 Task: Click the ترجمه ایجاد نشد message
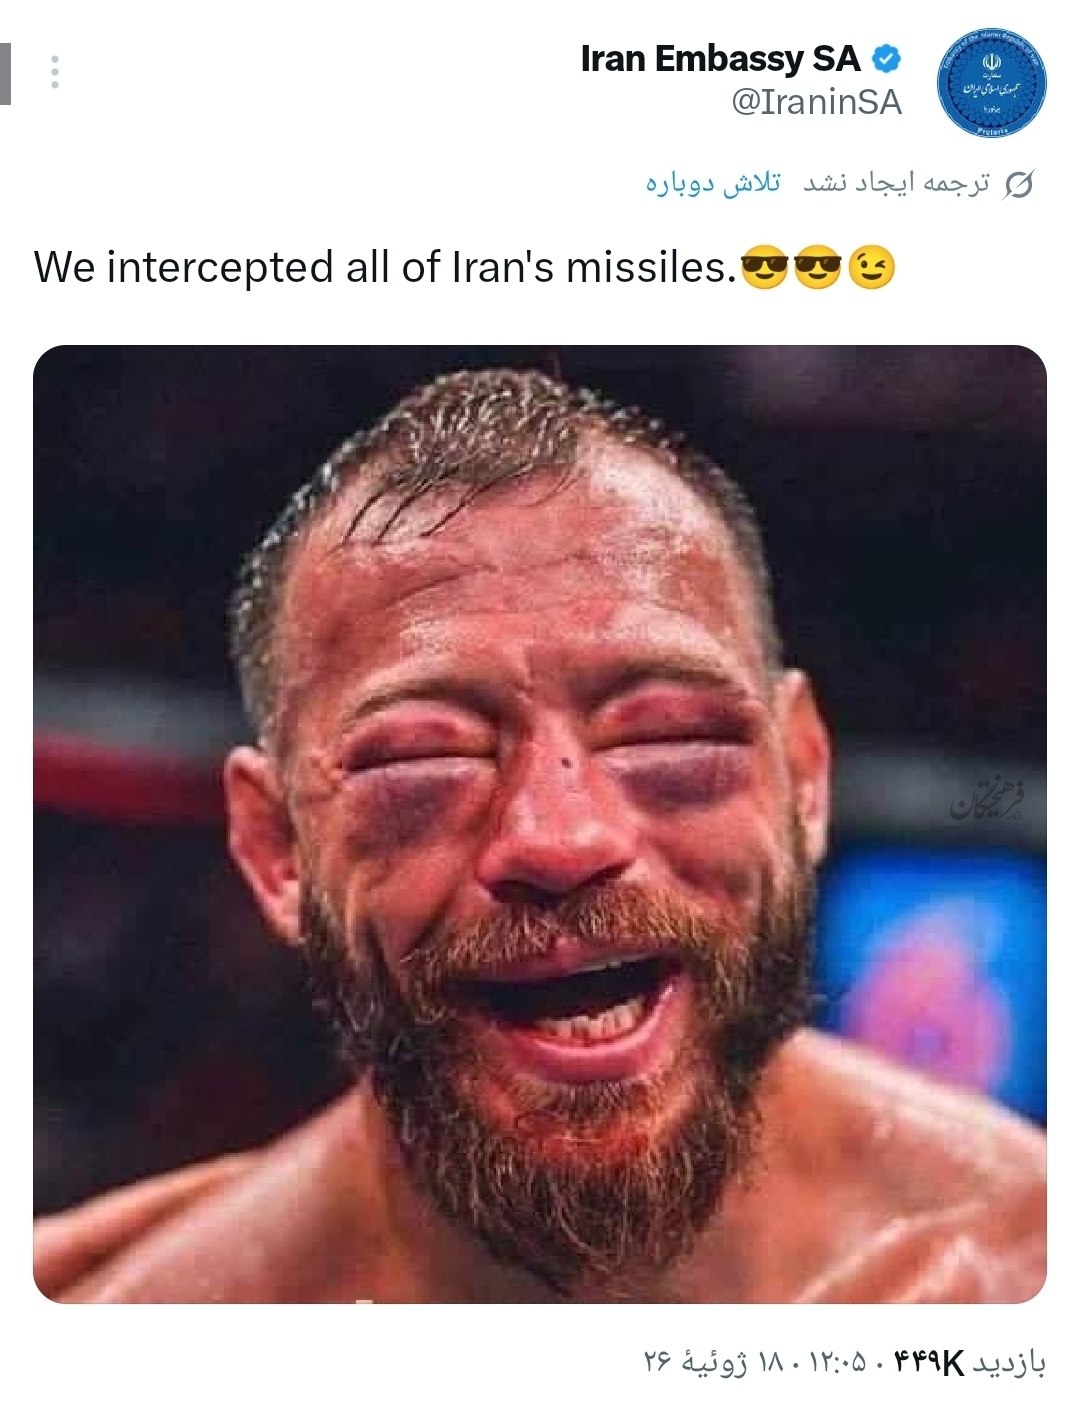896,183
